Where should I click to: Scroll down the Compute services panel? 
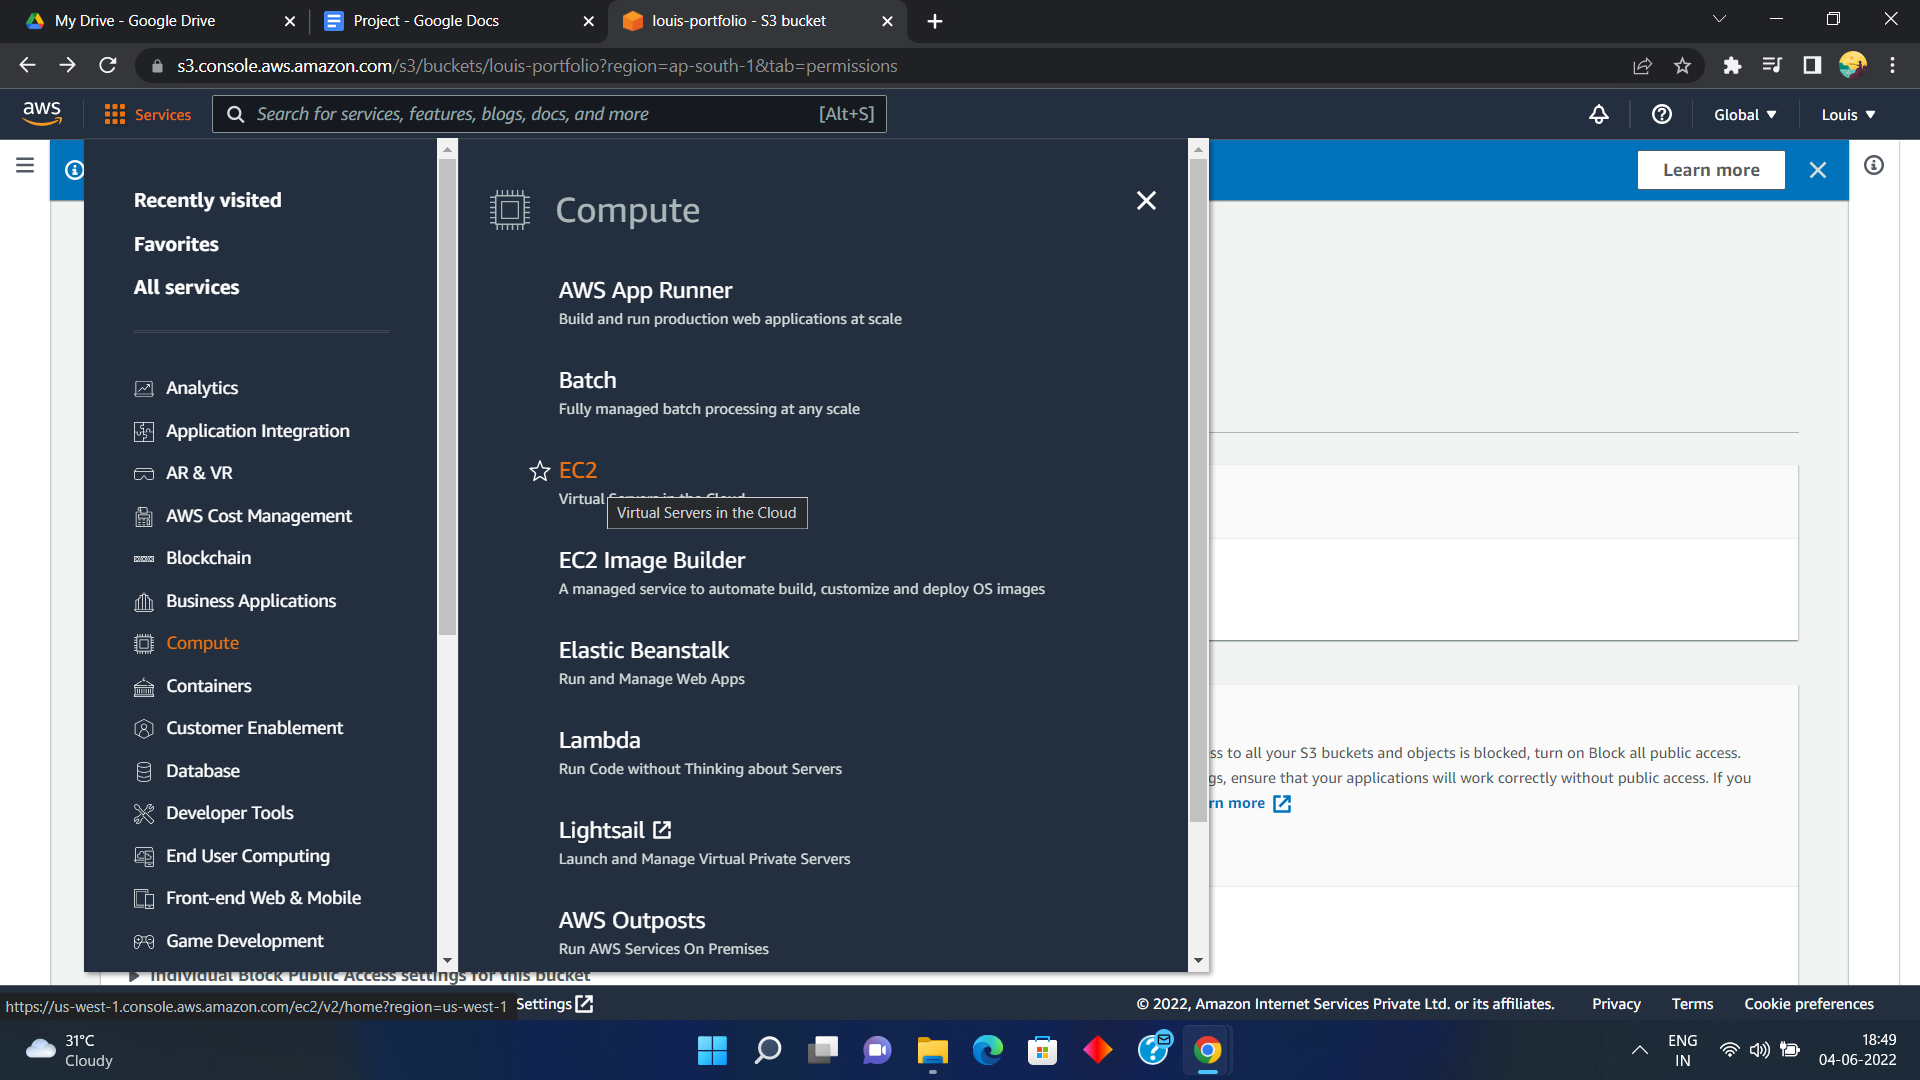coord(1199,961)
